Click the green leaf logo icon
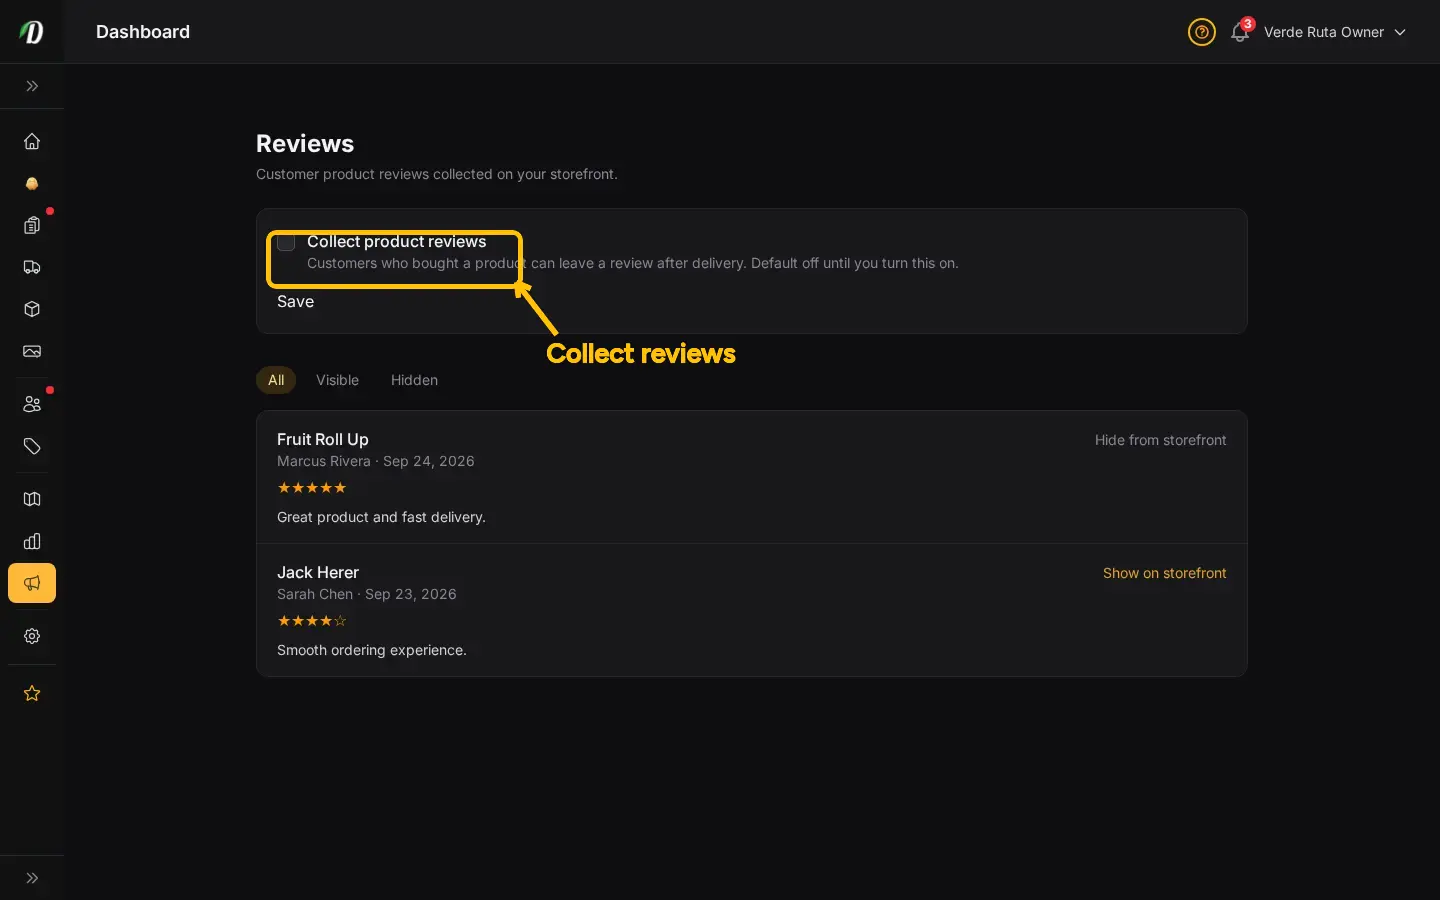The height and width of the screenshot is (900, 1440). click(32, 32)
